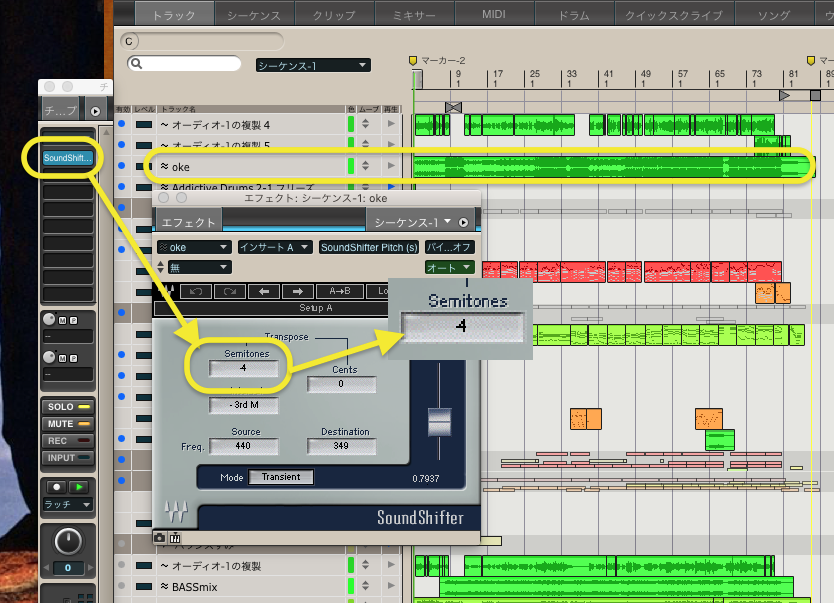834x603 pixels.
Task: Open the シーケンス-1 sequence dropdown
Action: [313, 65]
